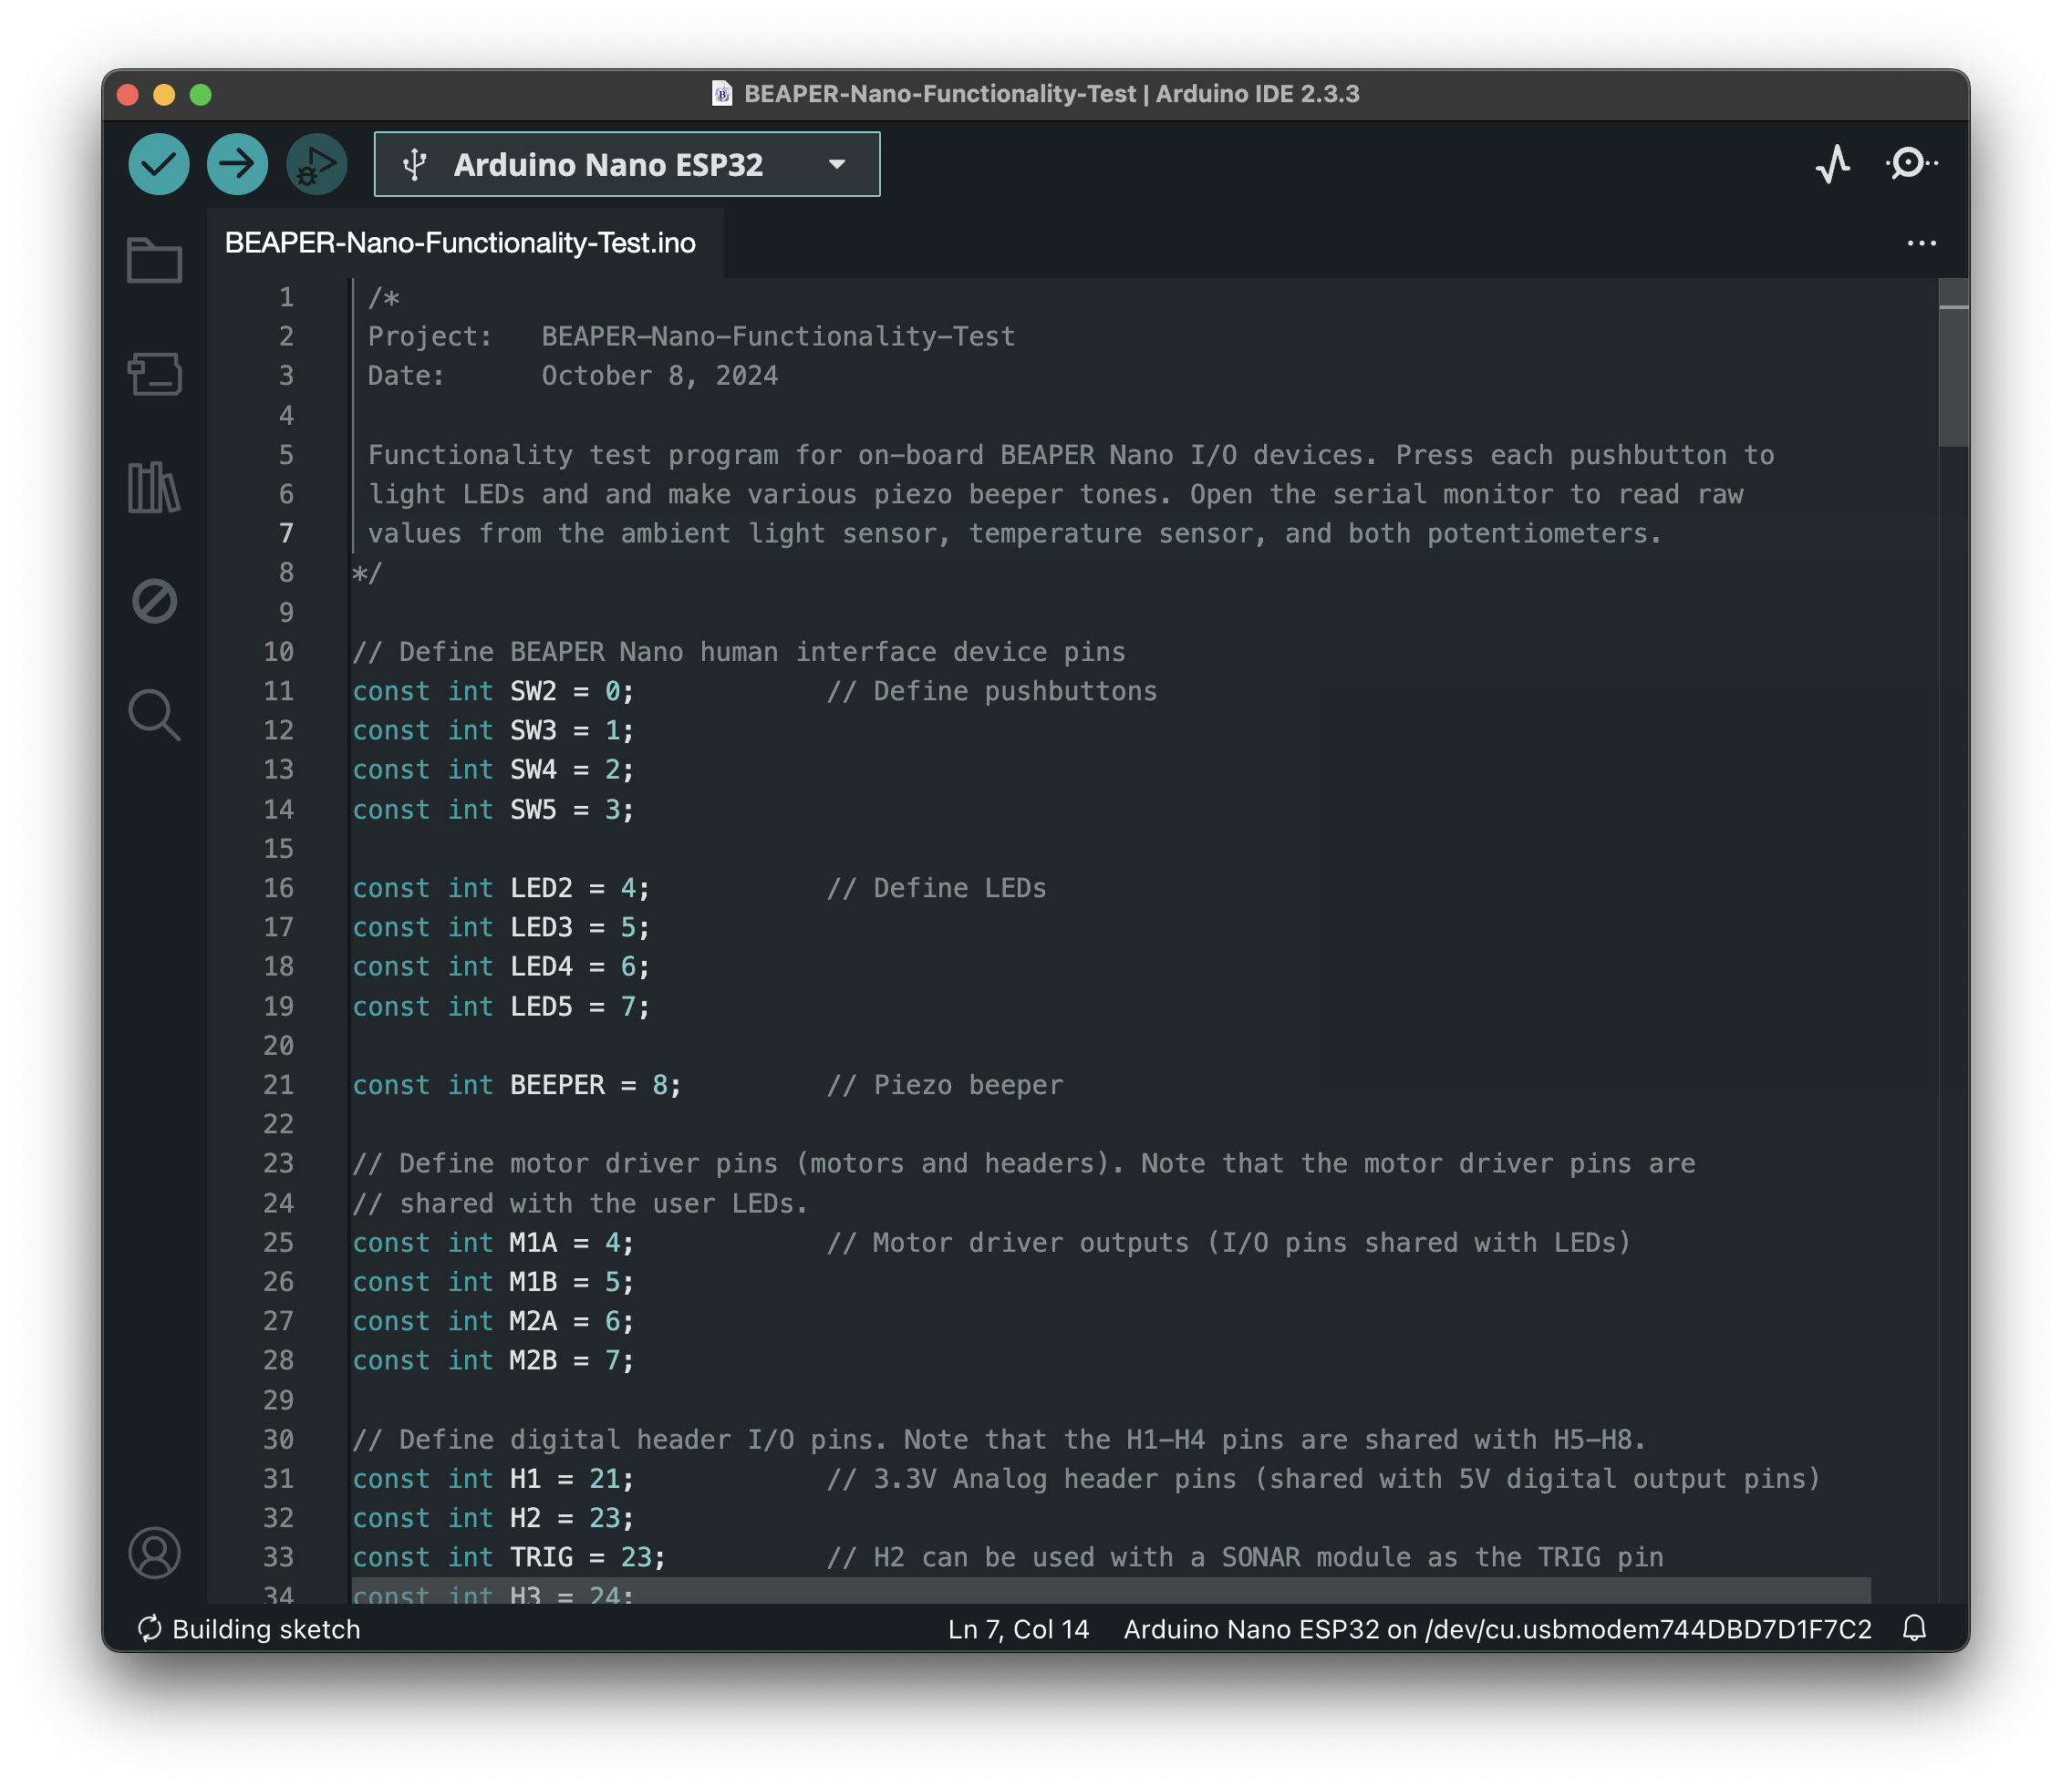The image size is (2072, 1787).
Task: Open the Serial Monitor
Action: point(1910,164)
